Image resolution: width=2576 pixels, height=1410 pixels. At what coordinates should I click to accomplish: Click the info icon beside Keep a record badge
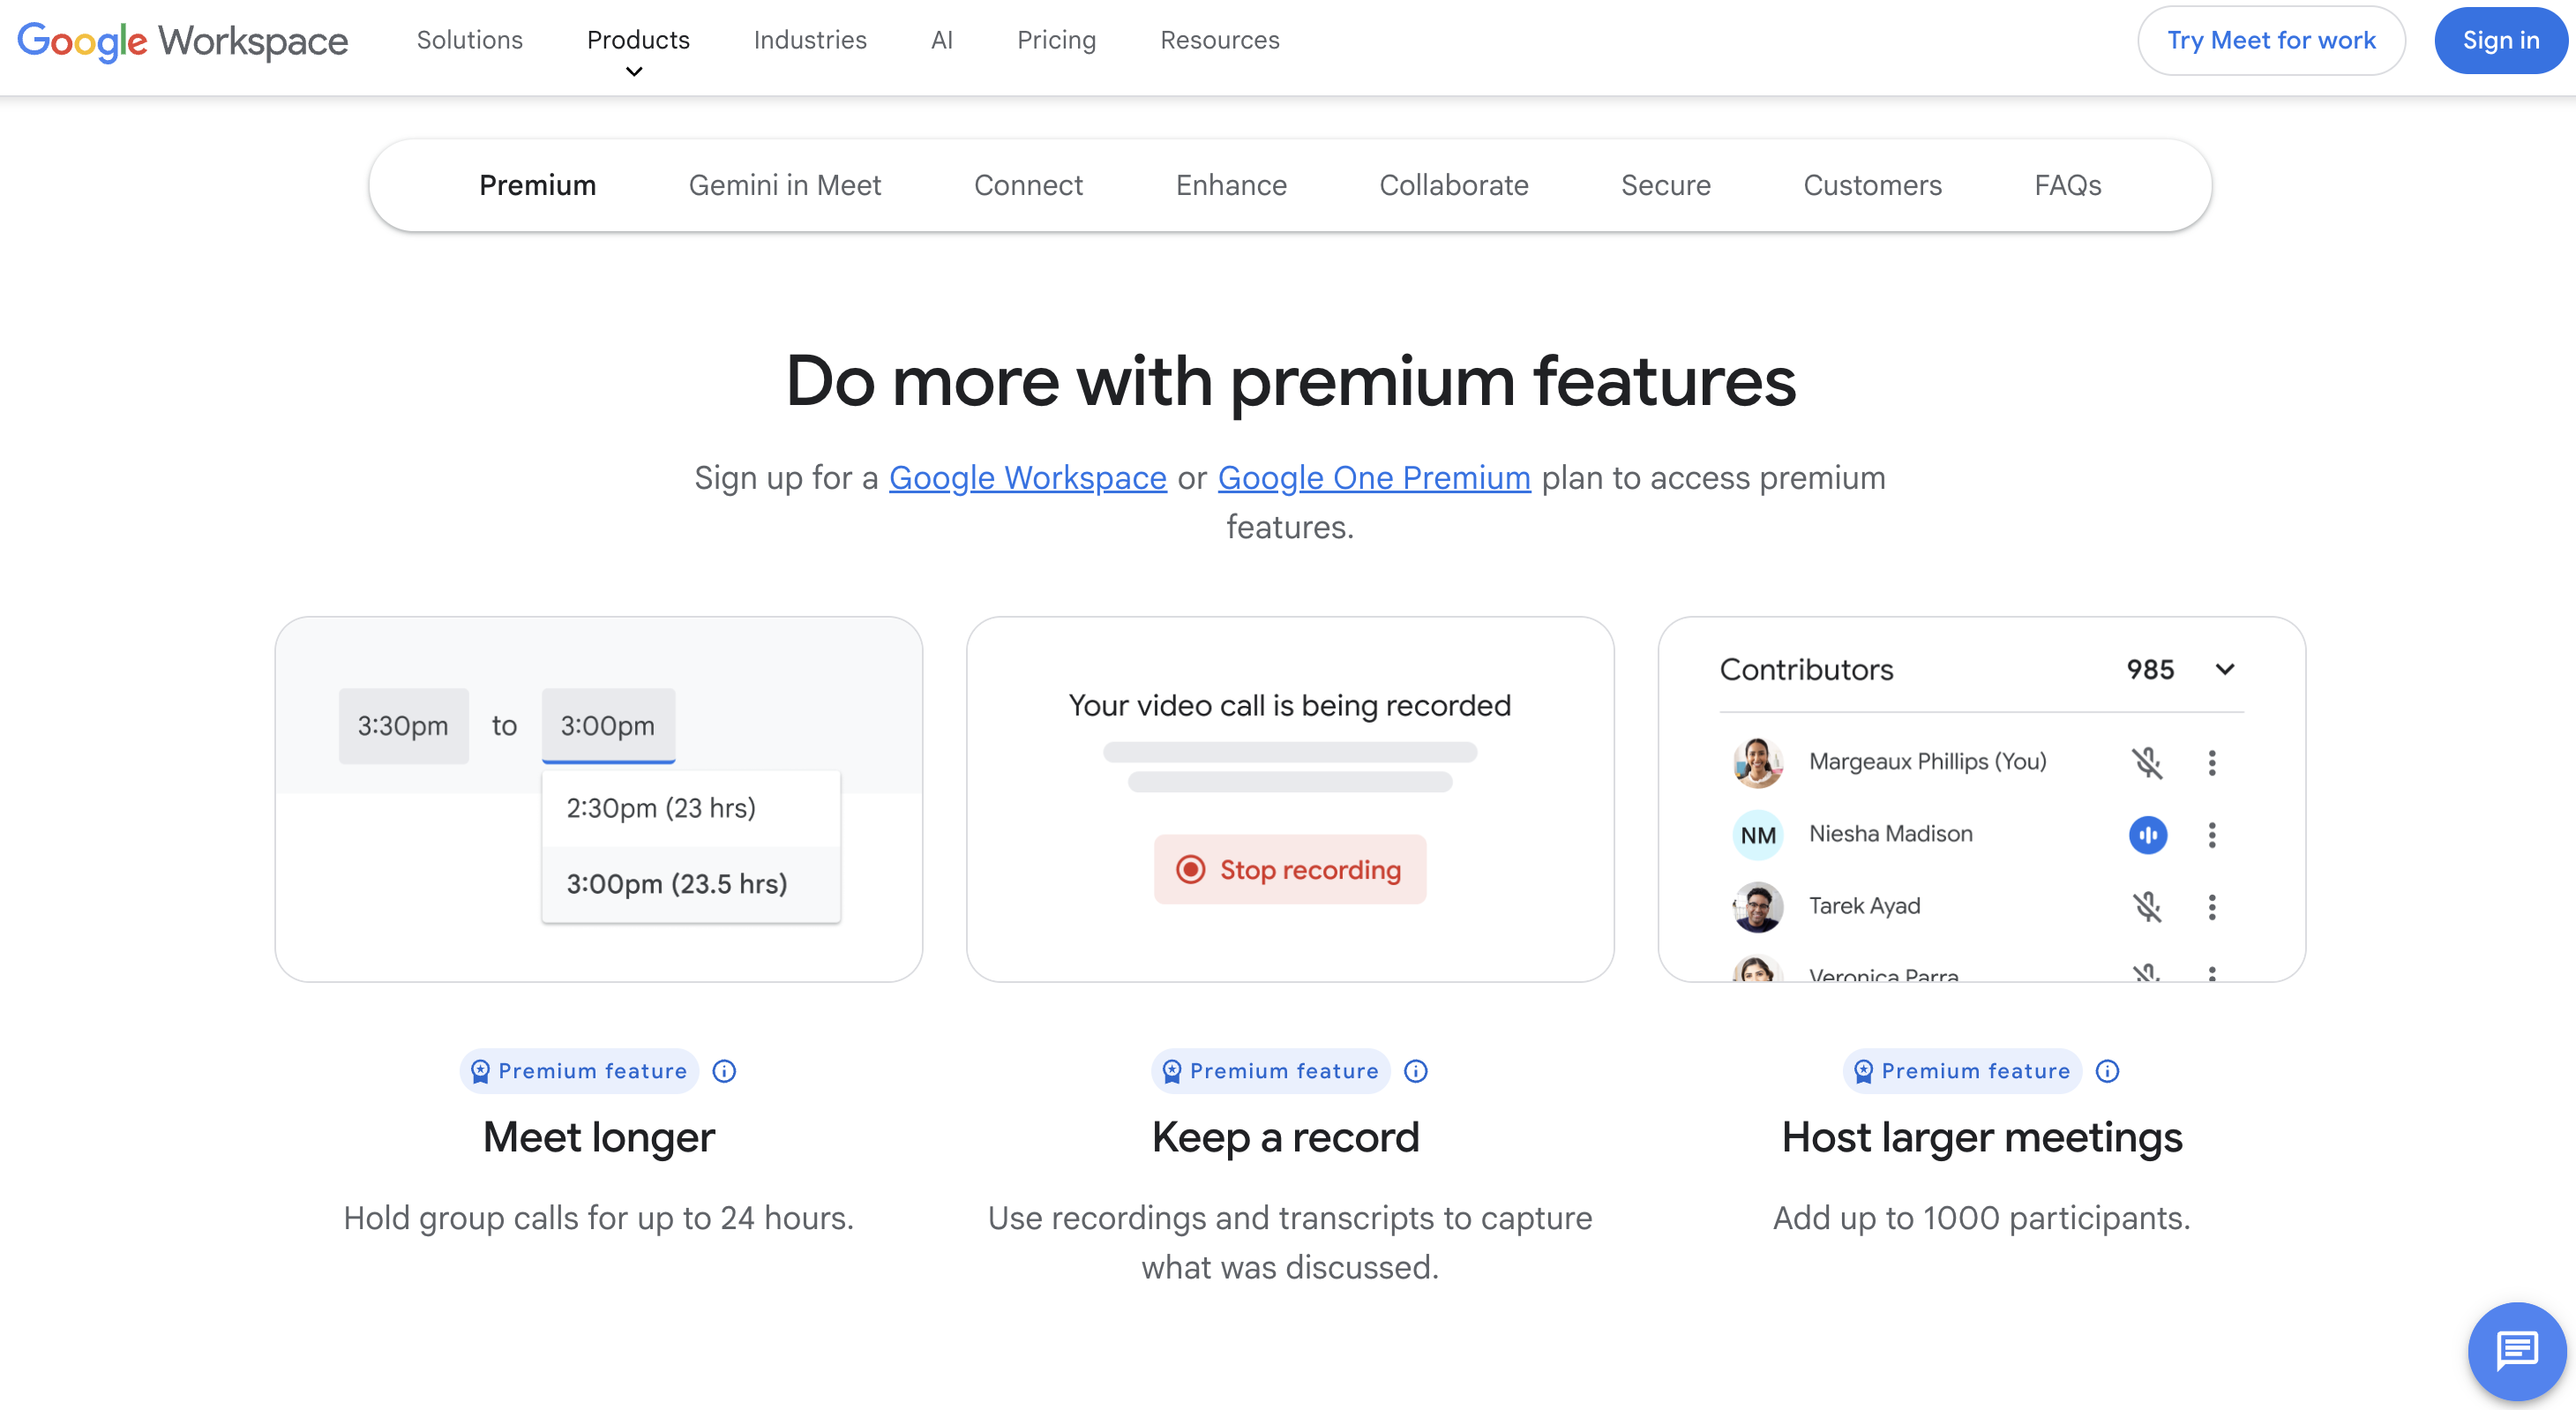click(1416, 1070)
